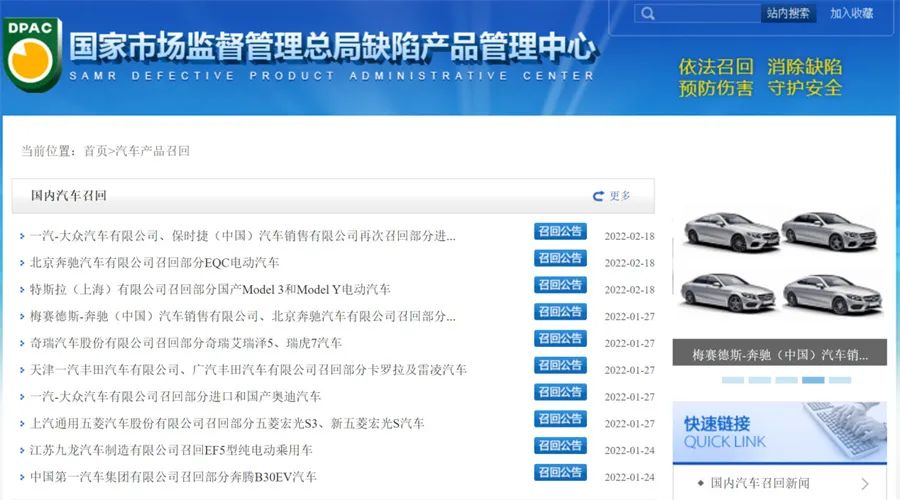Click 加入收藏 link
The image size is (900, 500).
[x=851, y=14]
